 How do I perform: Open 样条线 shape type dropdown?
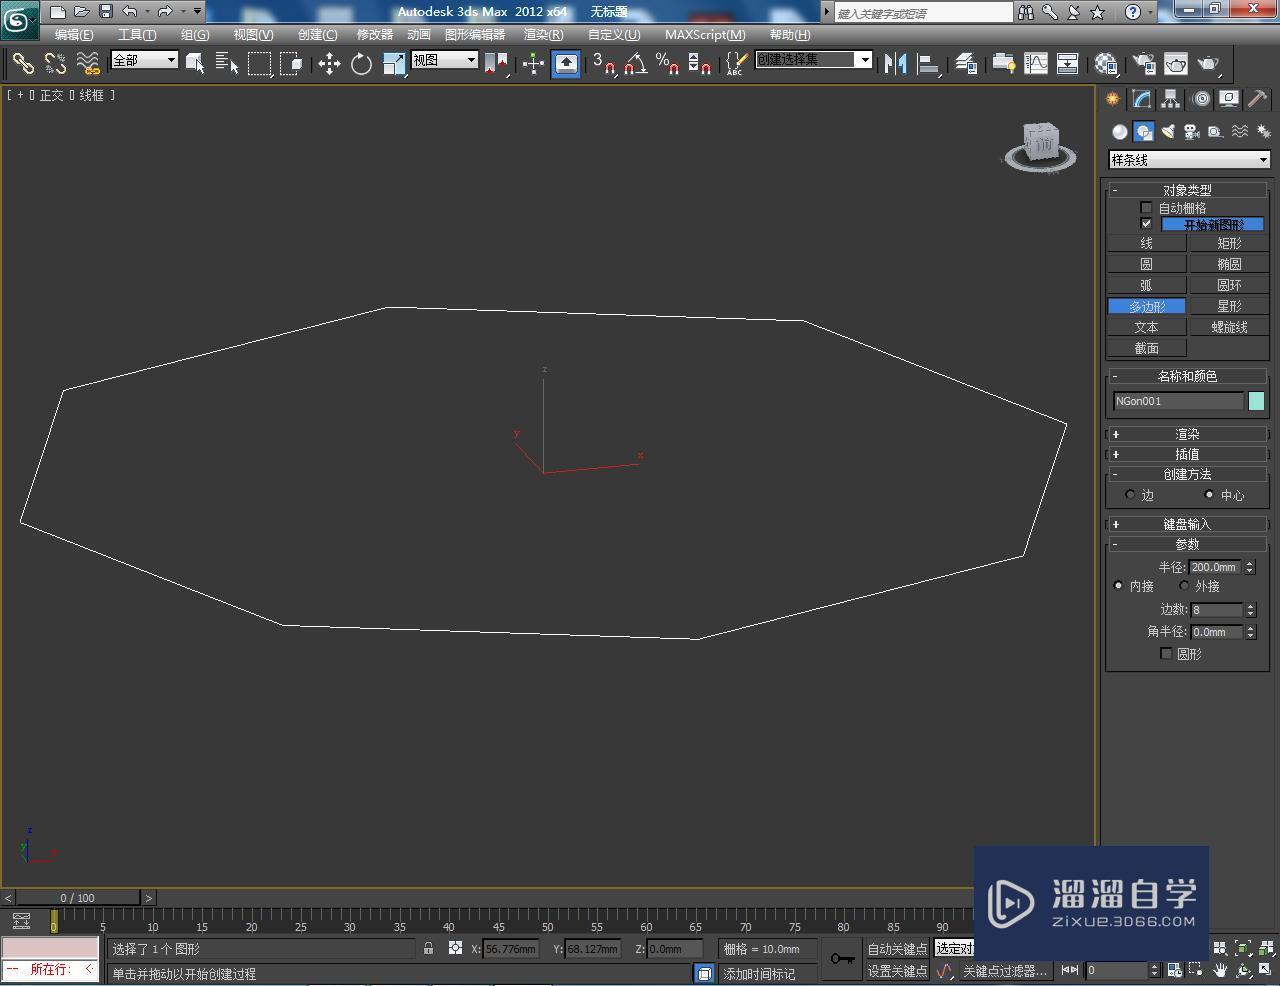pyautogui.click(x=1189, y=160)
